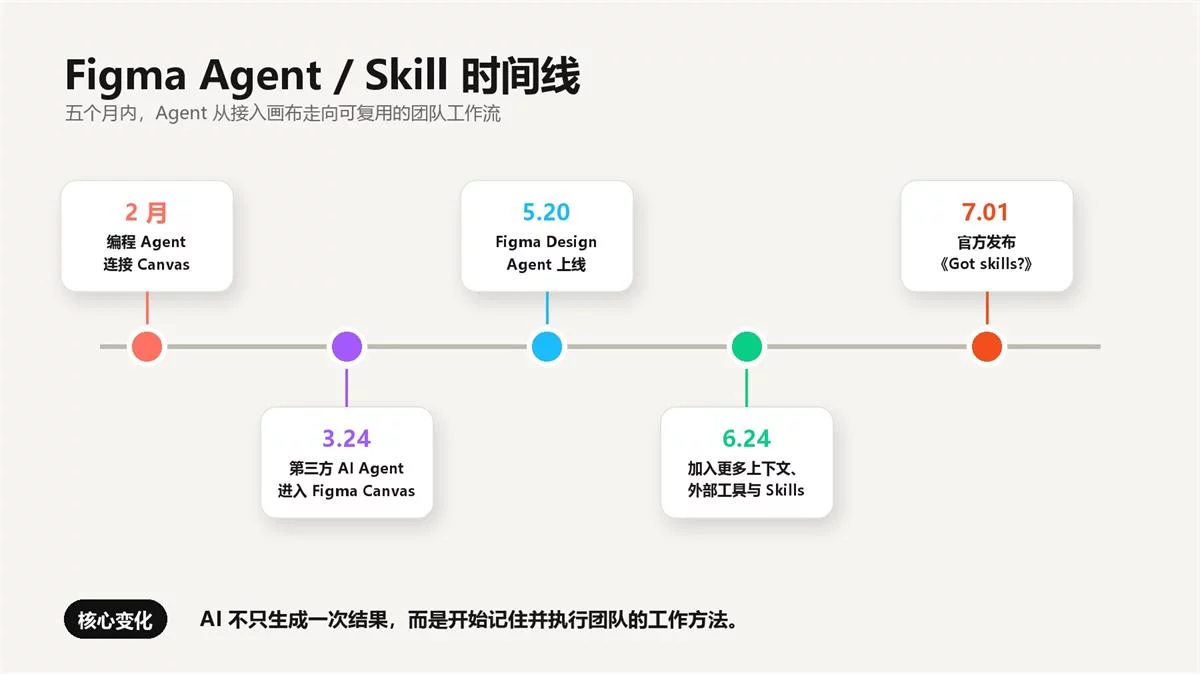Image resolution: width=1200 pixels, height=674 pixels.
Task: Select the 3.24 第三方 AI Agent card
Action: click(347, 462)
